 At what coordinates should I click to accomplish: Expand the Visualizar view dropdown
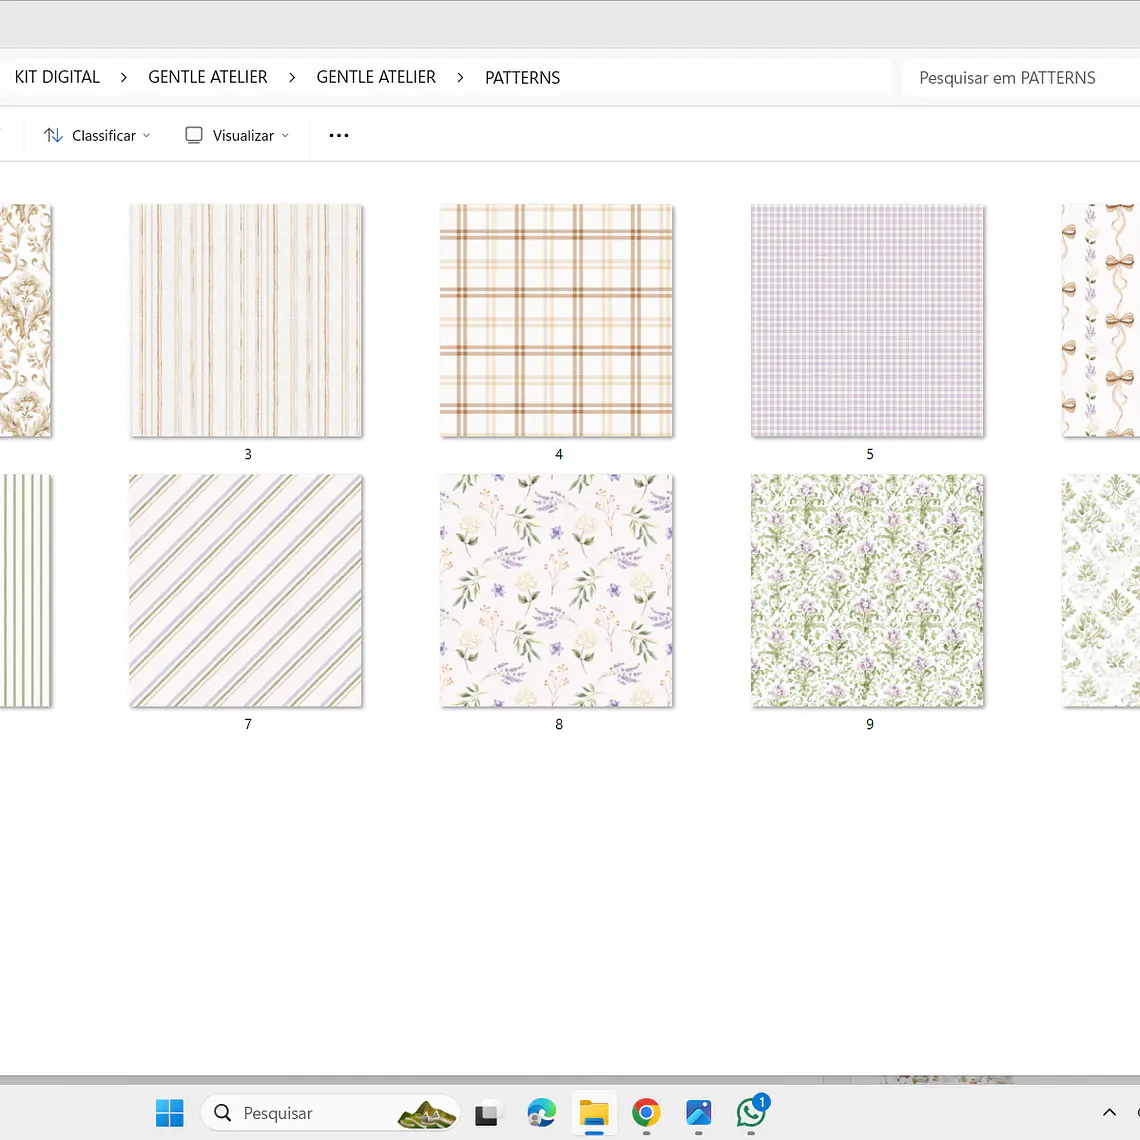point(237,135)
